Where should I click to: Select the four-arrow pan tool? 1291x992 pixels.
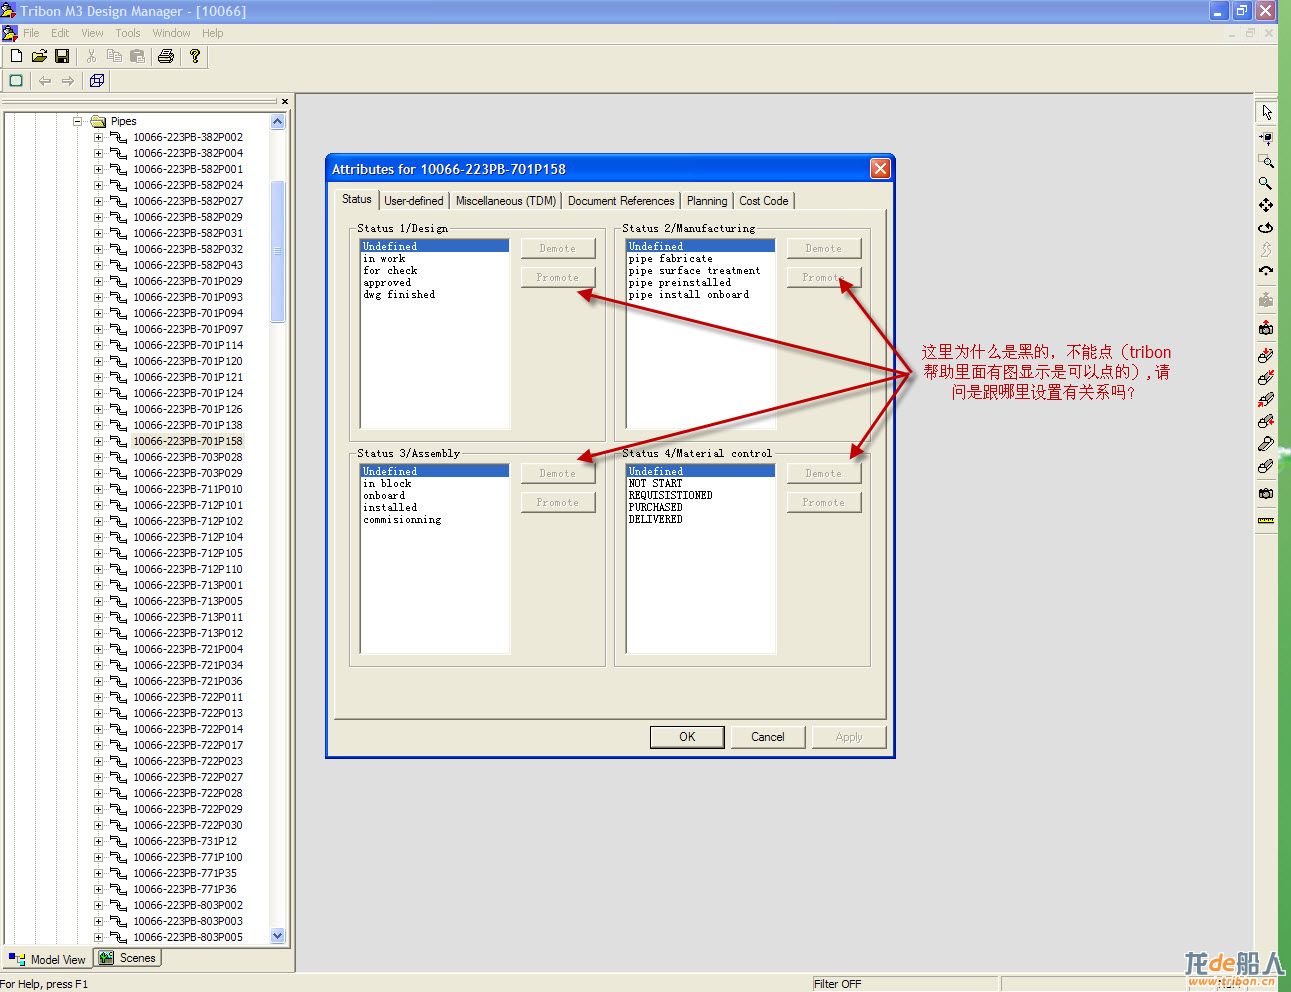coord(1266,205)
